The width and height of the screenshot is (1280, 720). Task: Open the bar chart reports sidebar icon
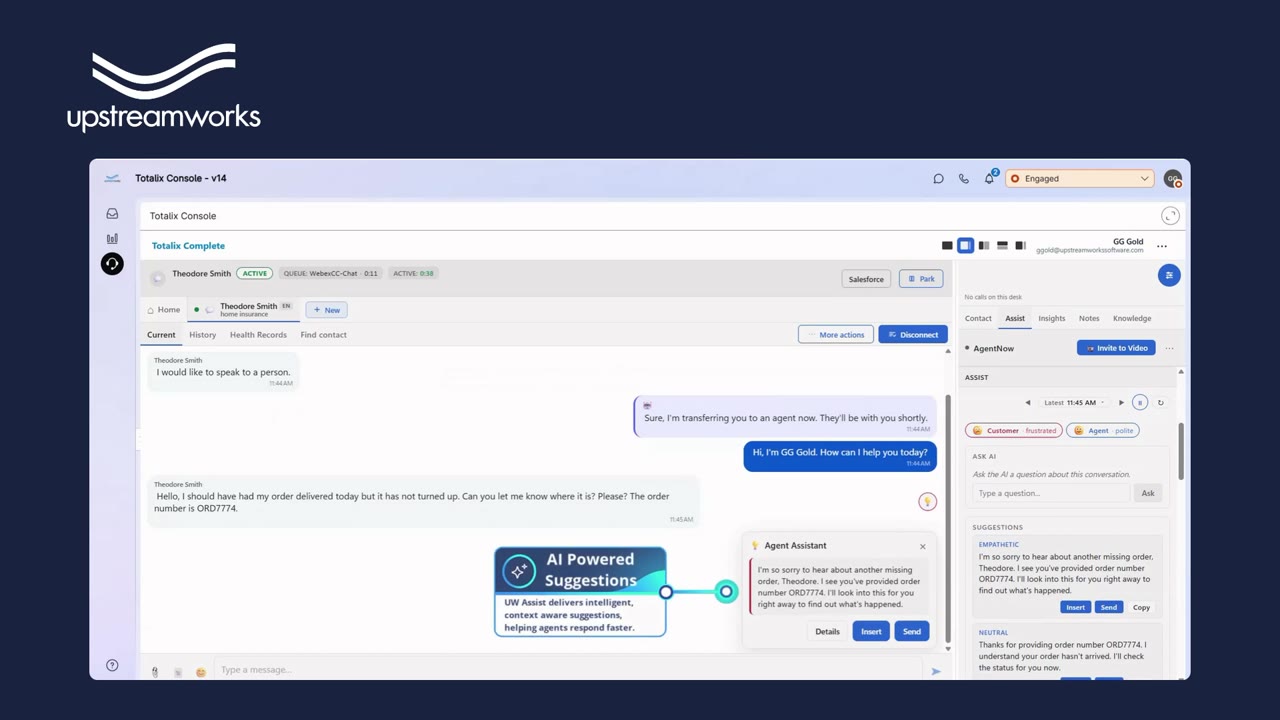point(112,238)
